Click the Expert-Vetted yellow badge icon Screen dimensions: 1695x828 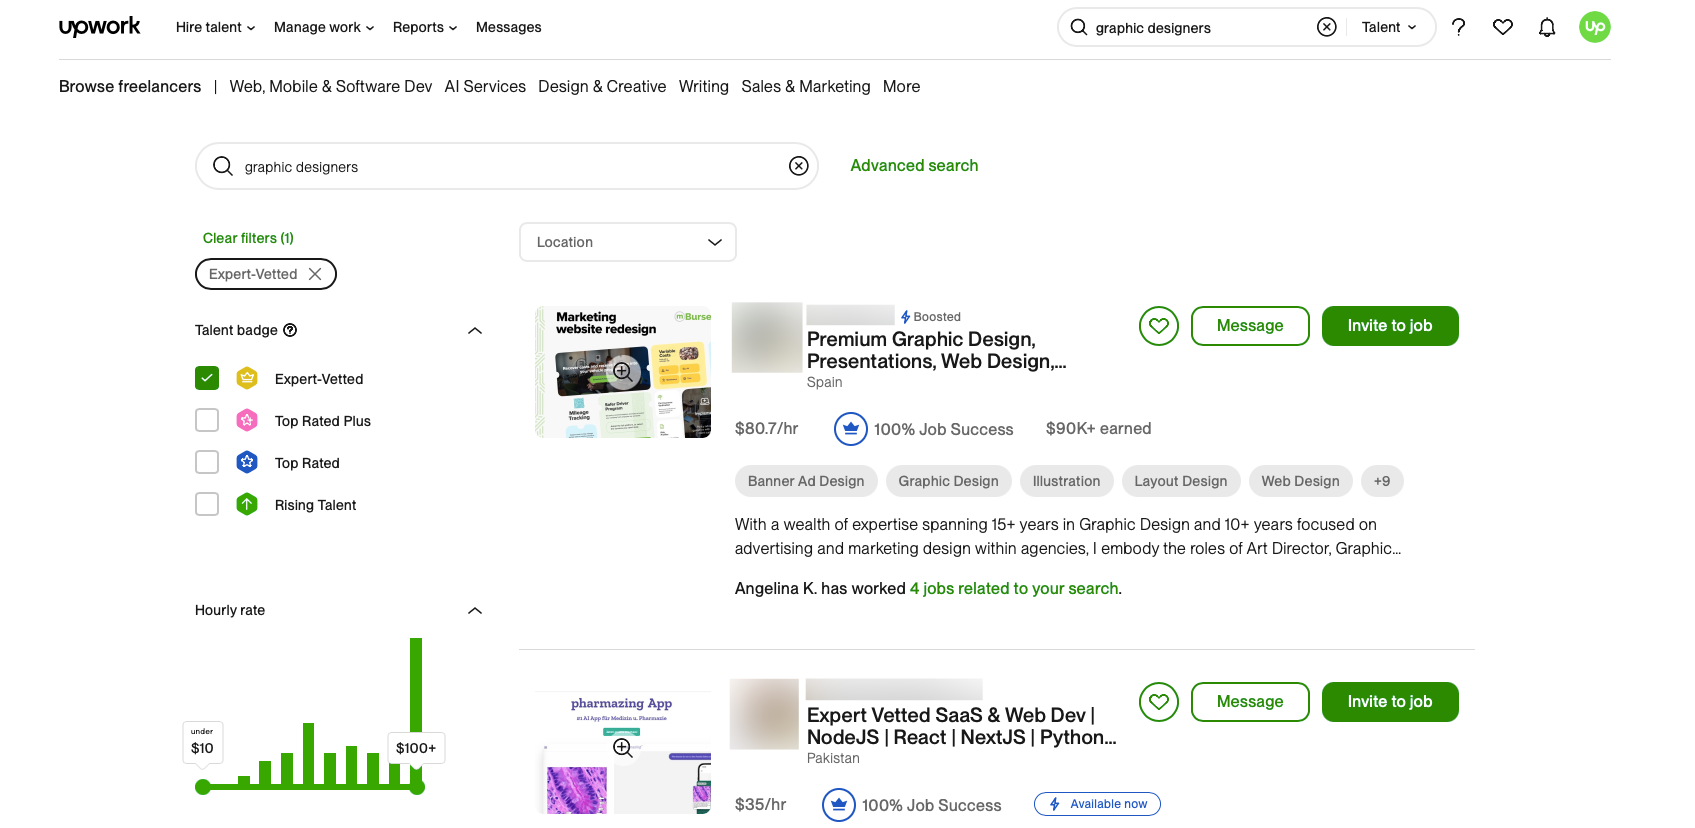(247, 378)
